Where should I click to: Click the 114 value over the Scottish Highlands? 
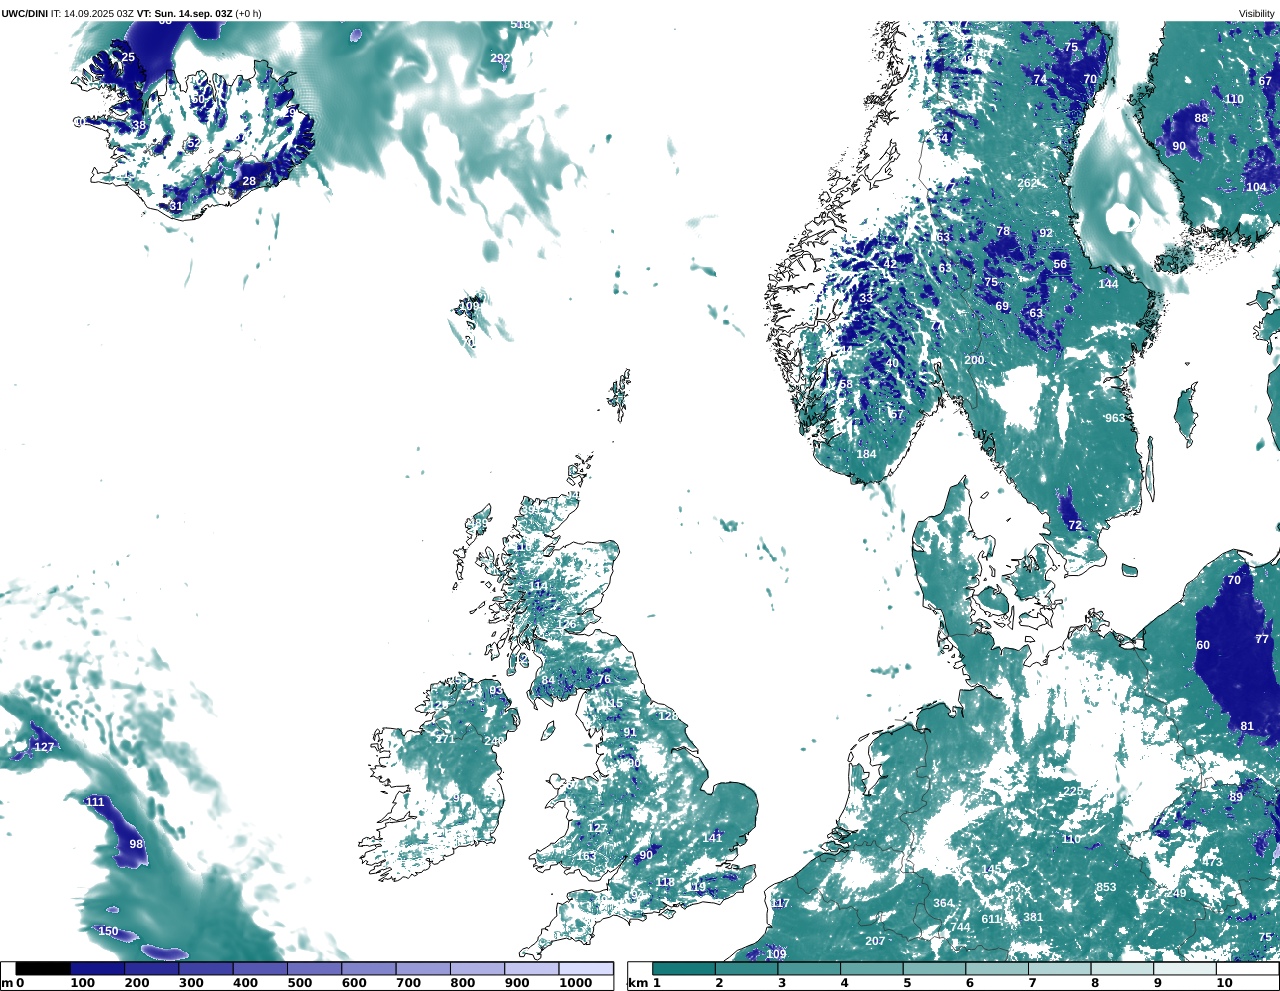tap(538, 586)
